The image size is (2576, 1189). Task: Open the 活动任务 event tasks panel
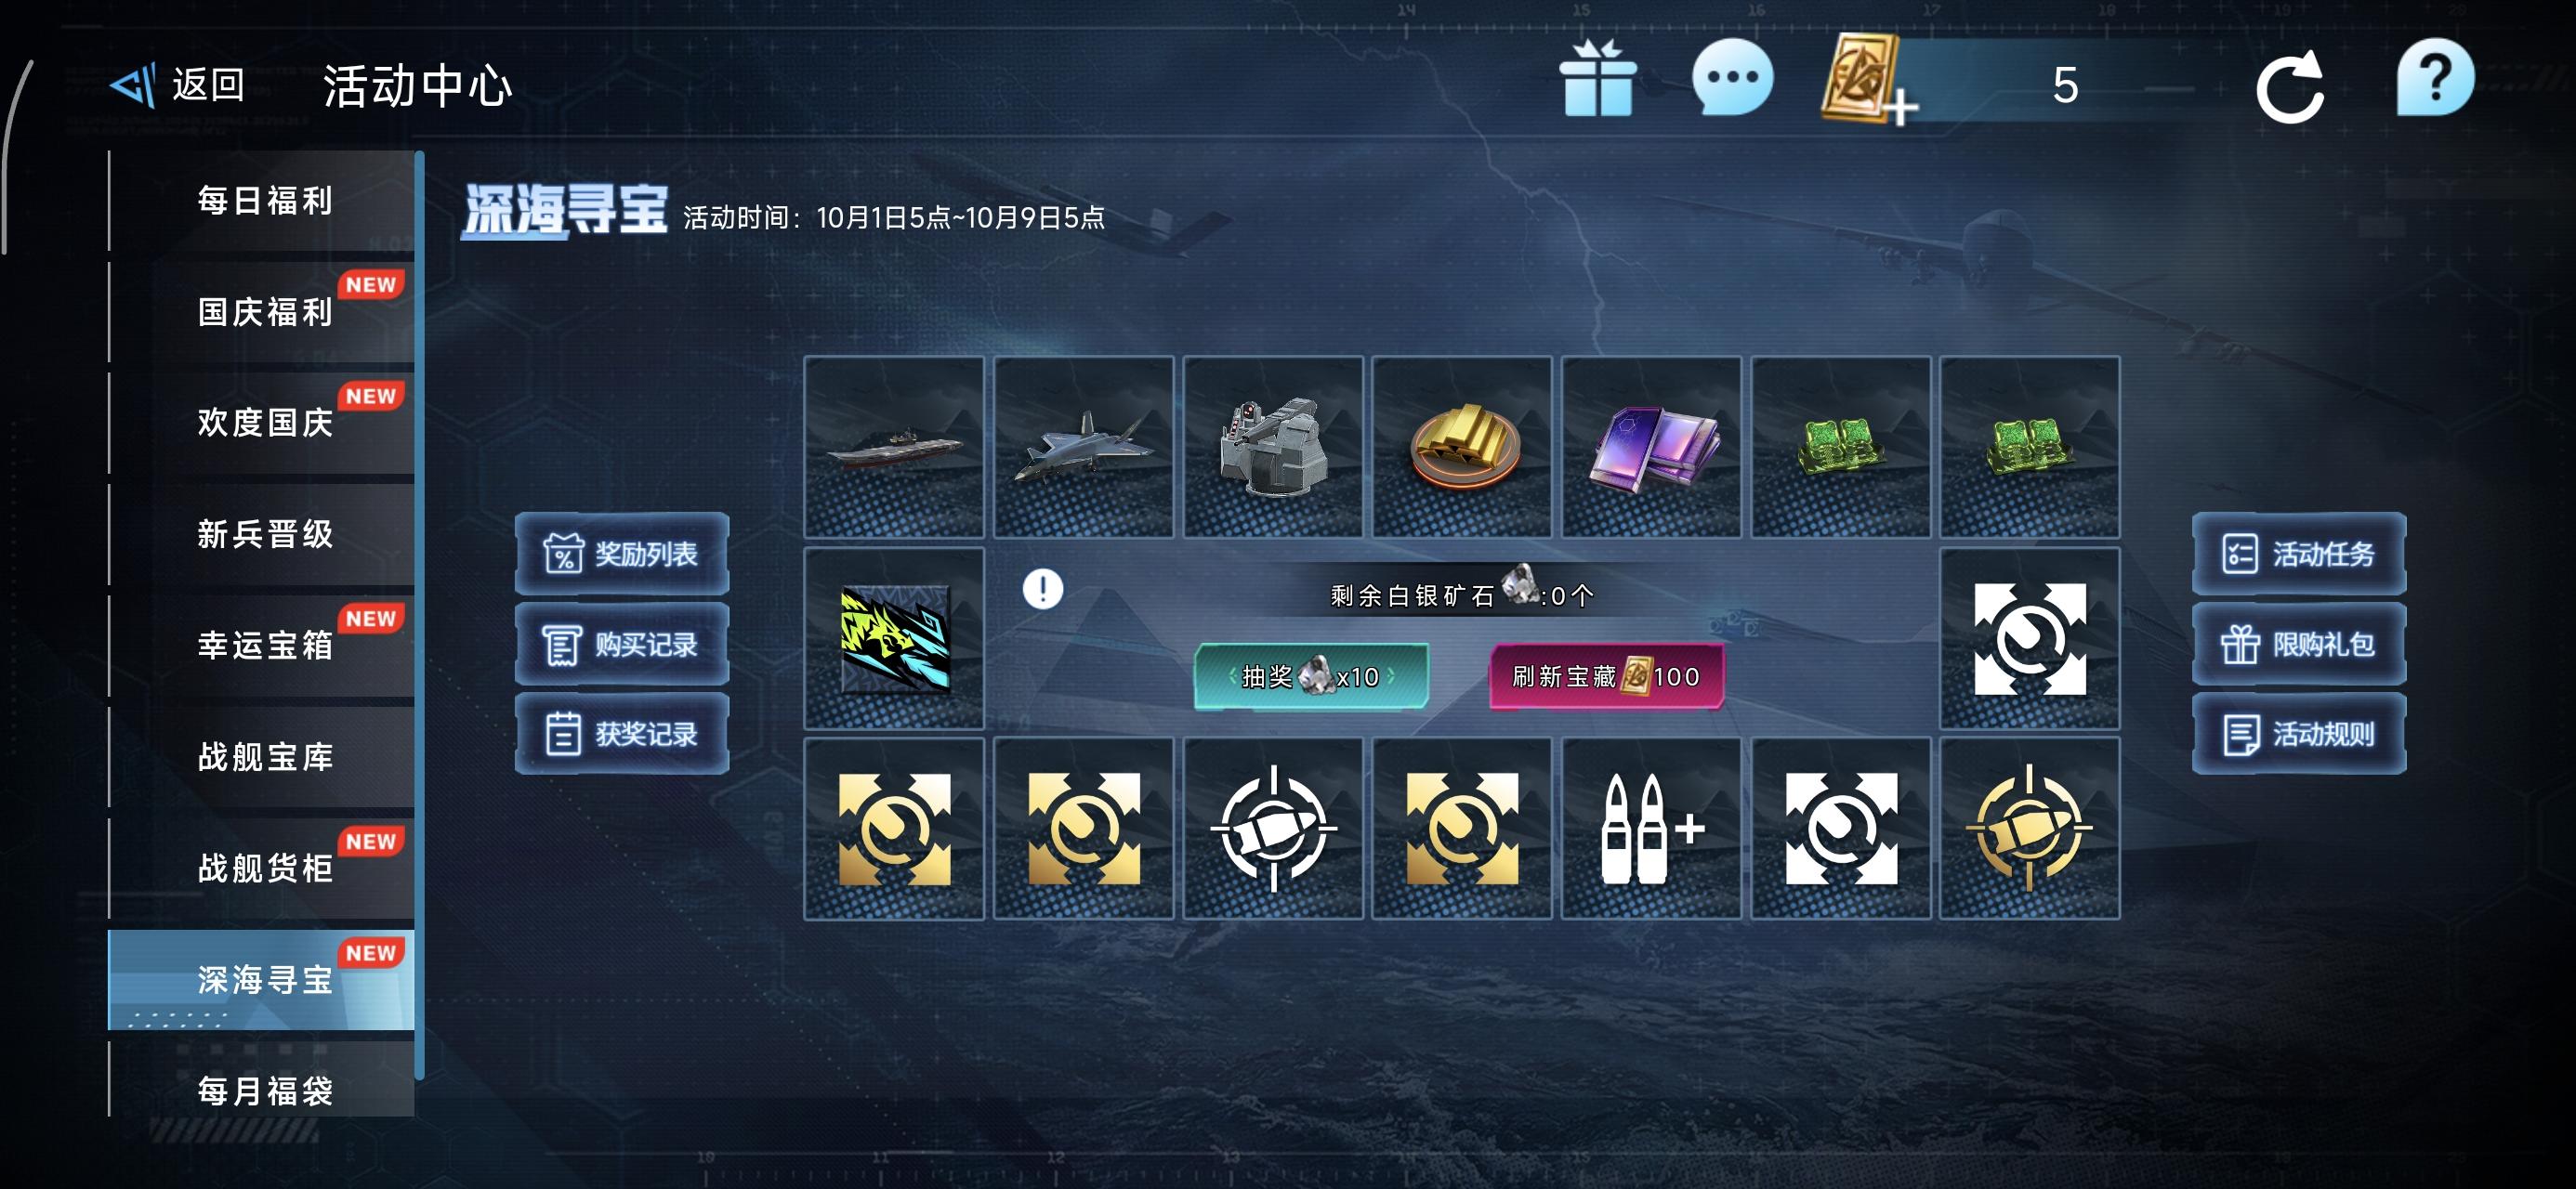point(2299,554)
